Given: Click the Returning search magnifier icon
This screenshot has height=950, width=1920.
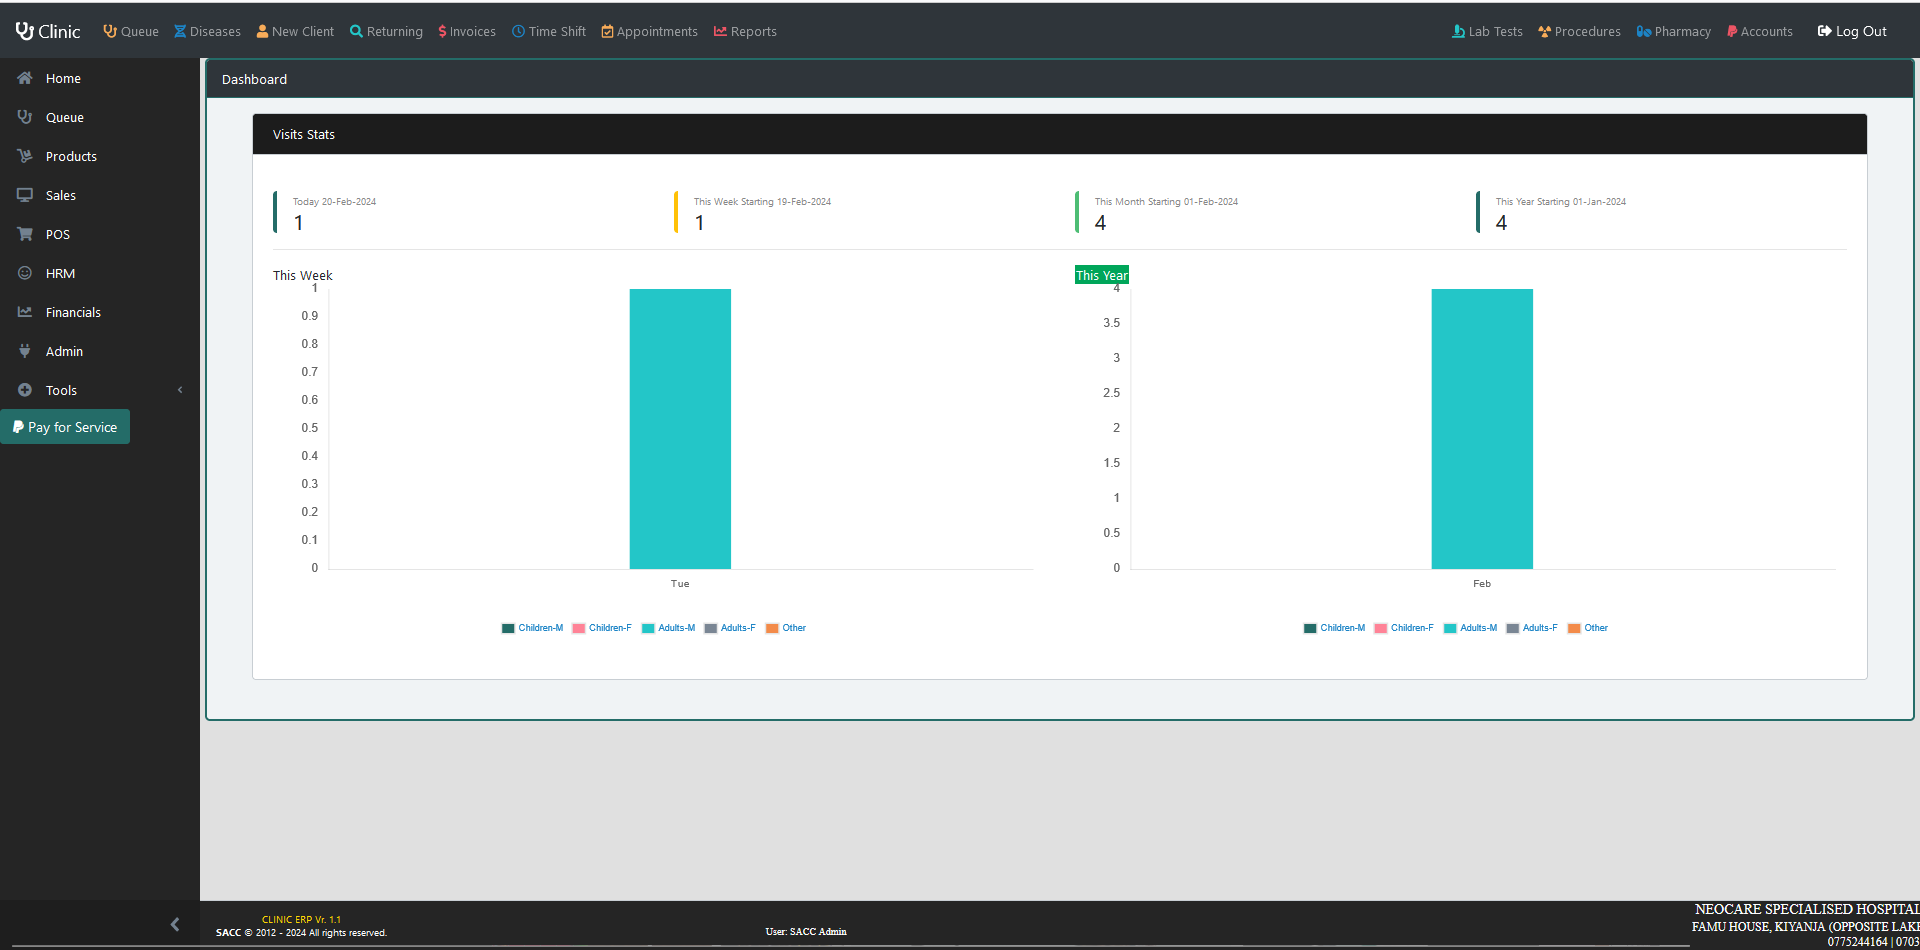Looking at the screenshot, I should 356,31.
